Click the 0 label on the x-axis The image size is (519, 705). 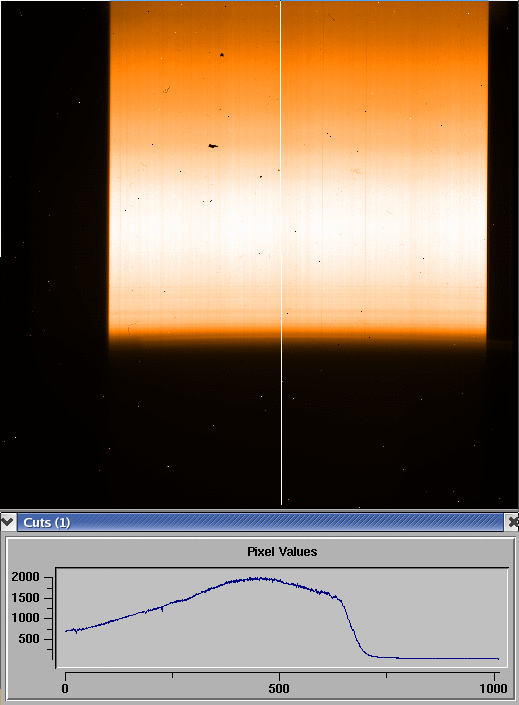tap(65, 688)
